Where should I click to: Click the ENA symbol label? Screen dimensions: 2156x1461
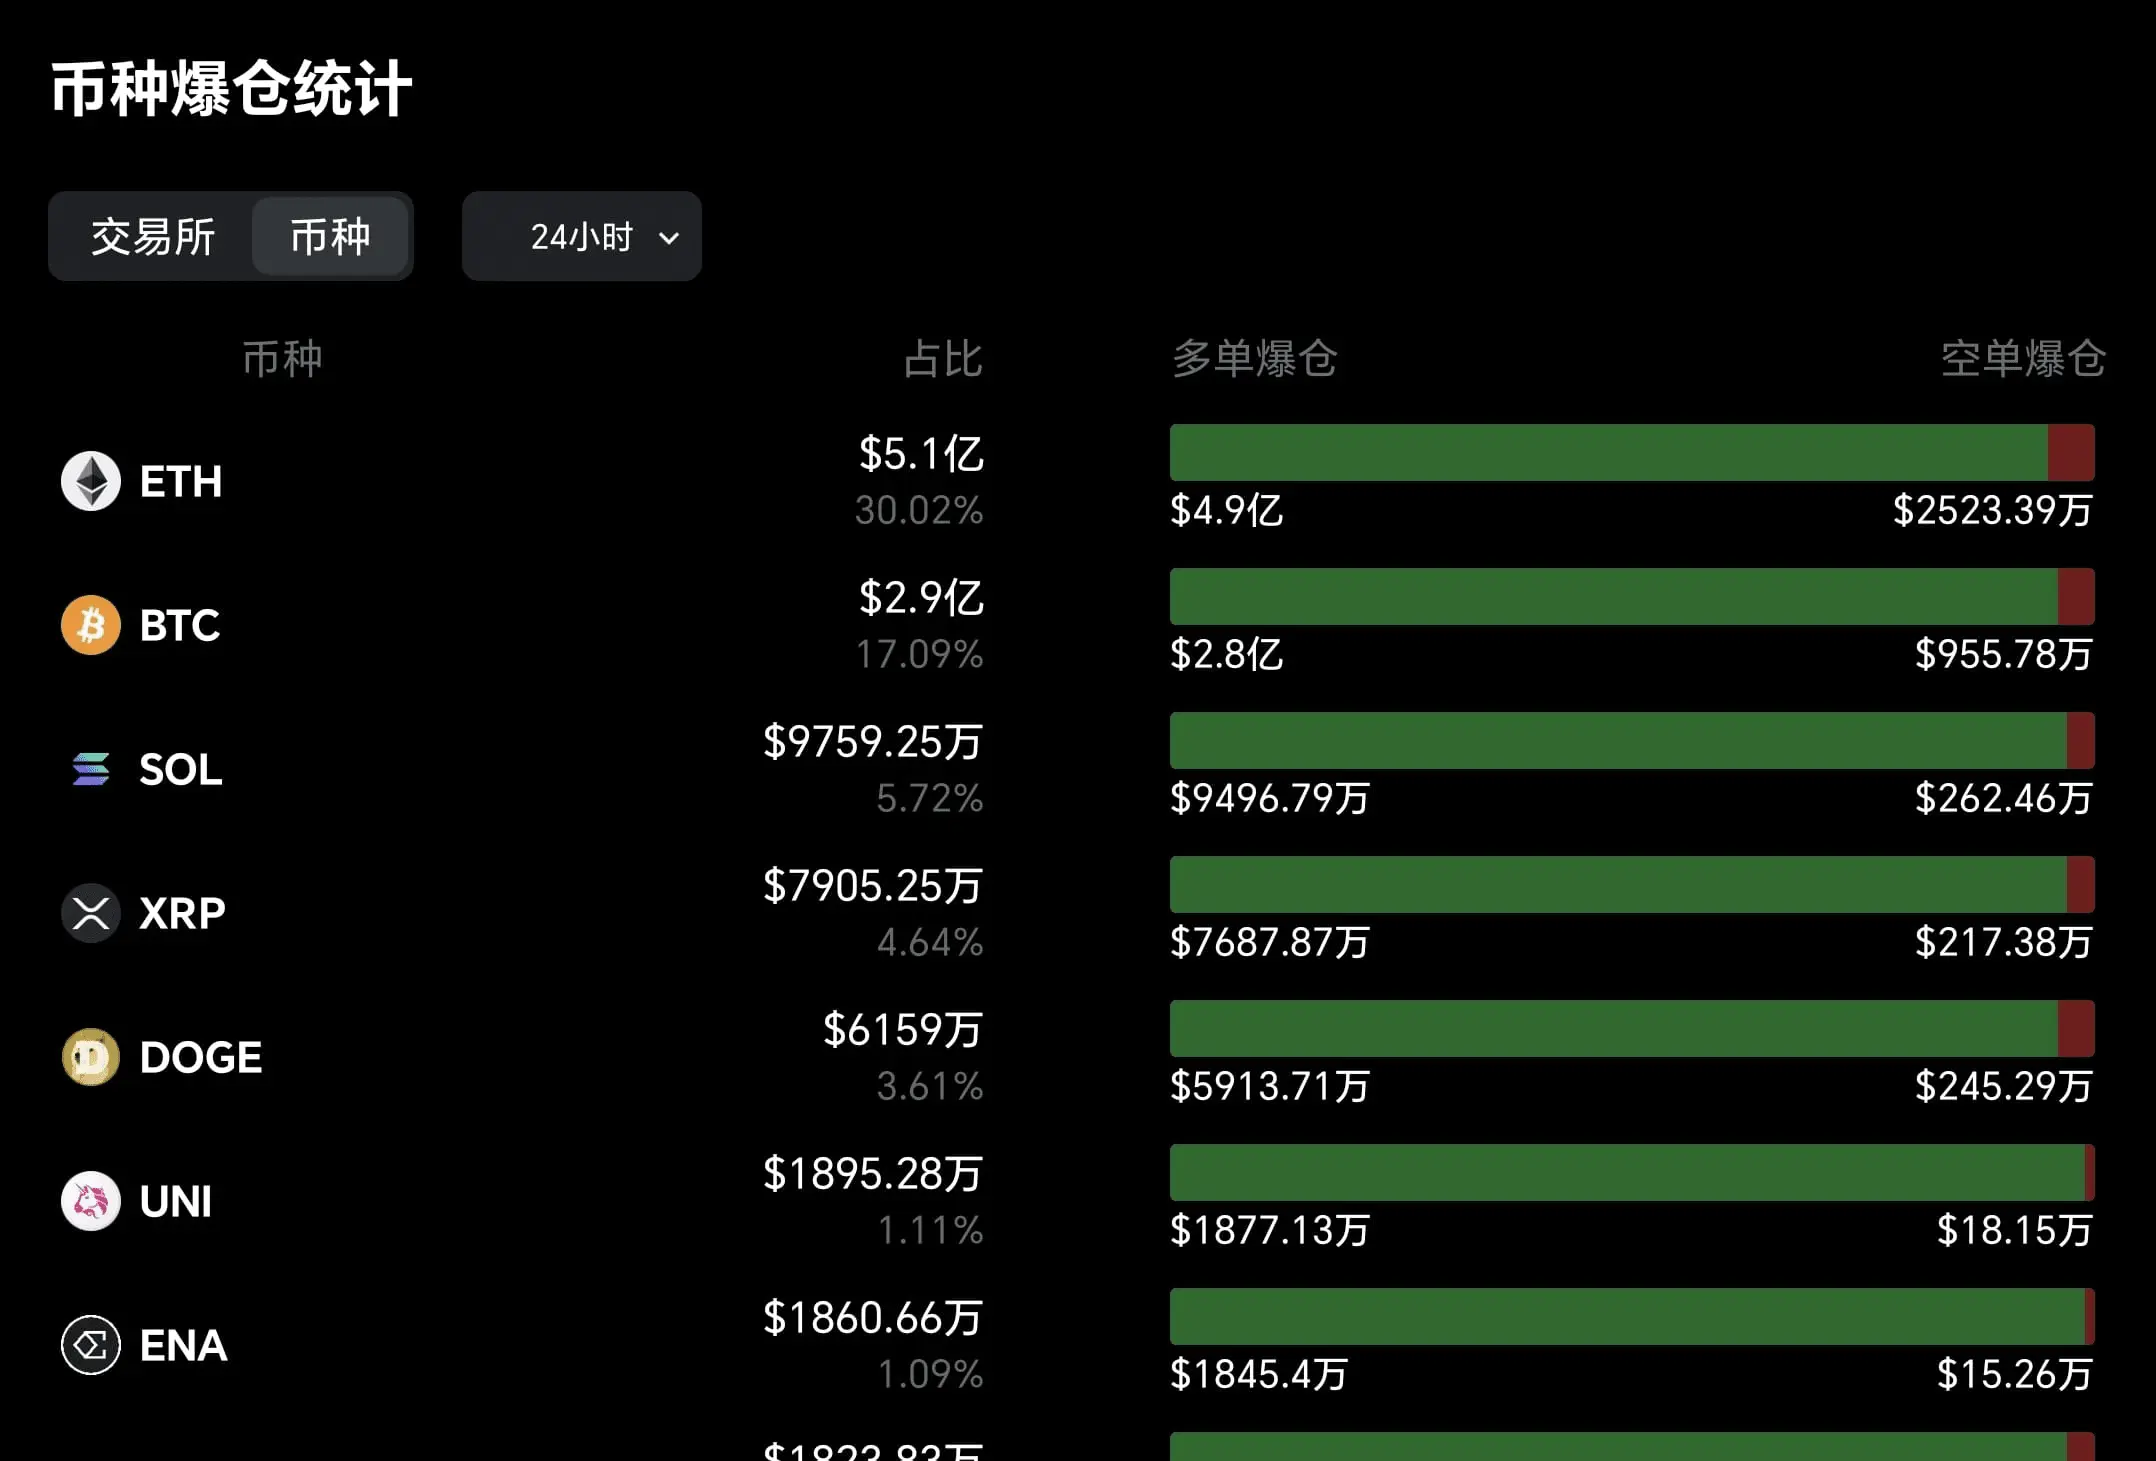[x=184, y=1346]
